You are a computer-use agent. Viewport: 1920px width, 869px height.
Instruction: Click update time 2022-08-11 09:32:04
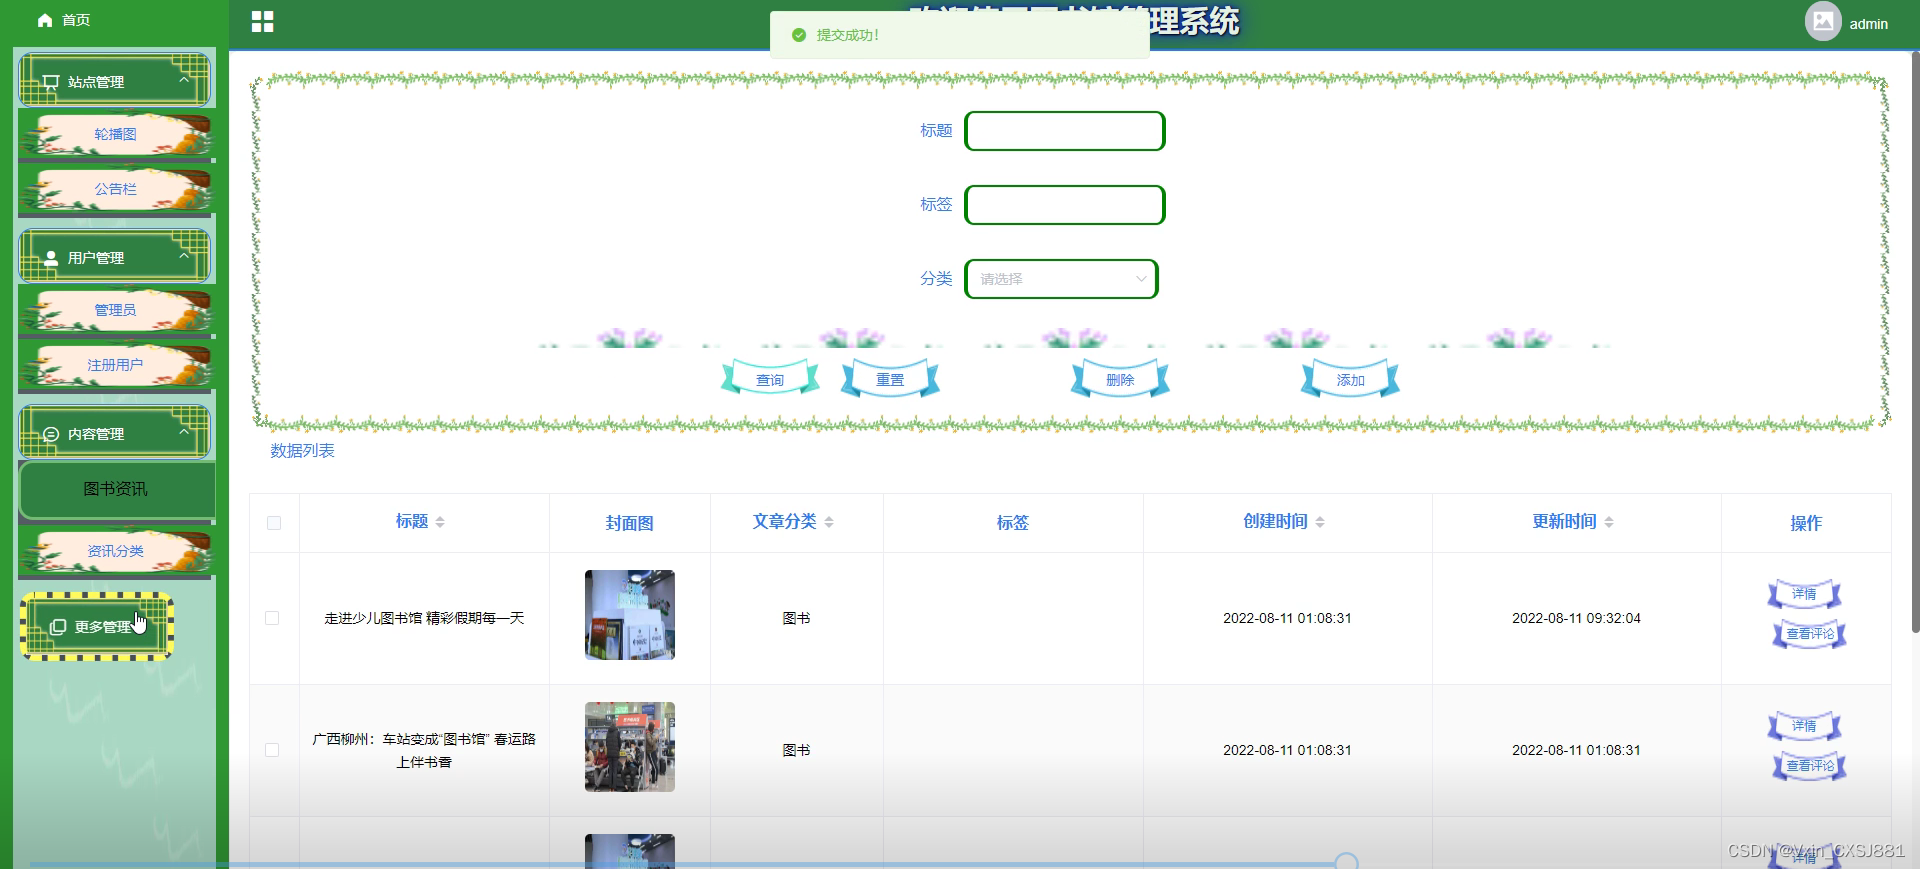click(x=1576, y=618)
